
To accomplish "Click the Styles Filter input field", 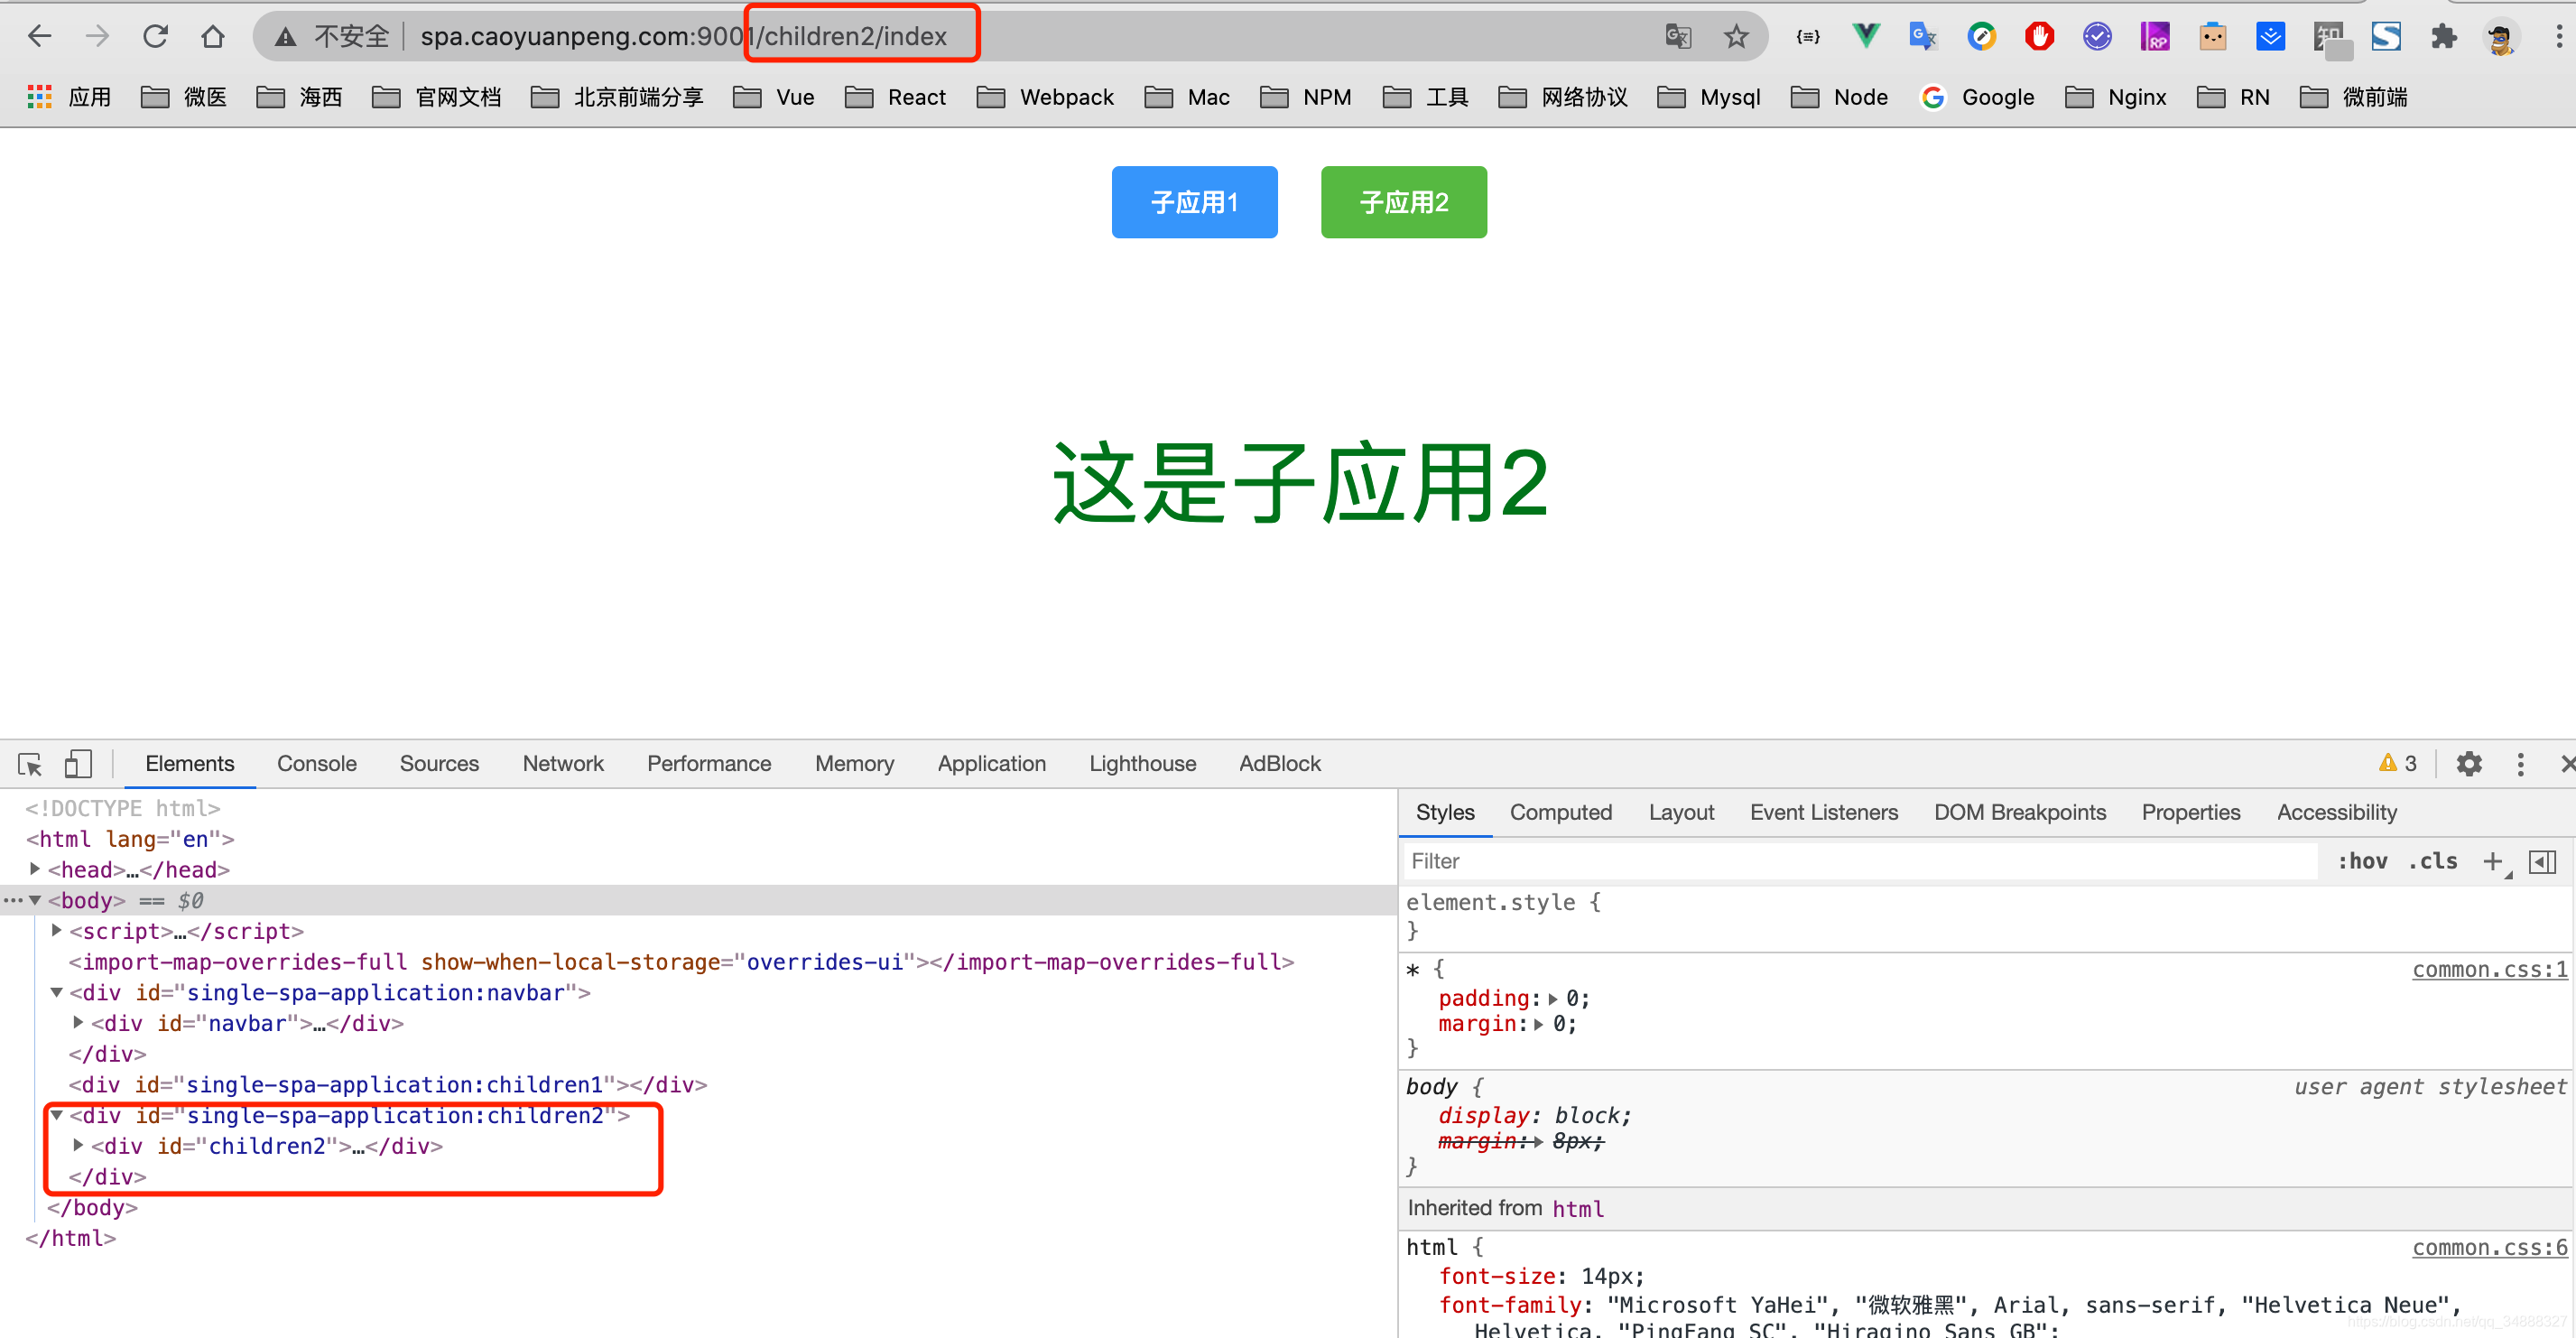I will pos(1860,861).
